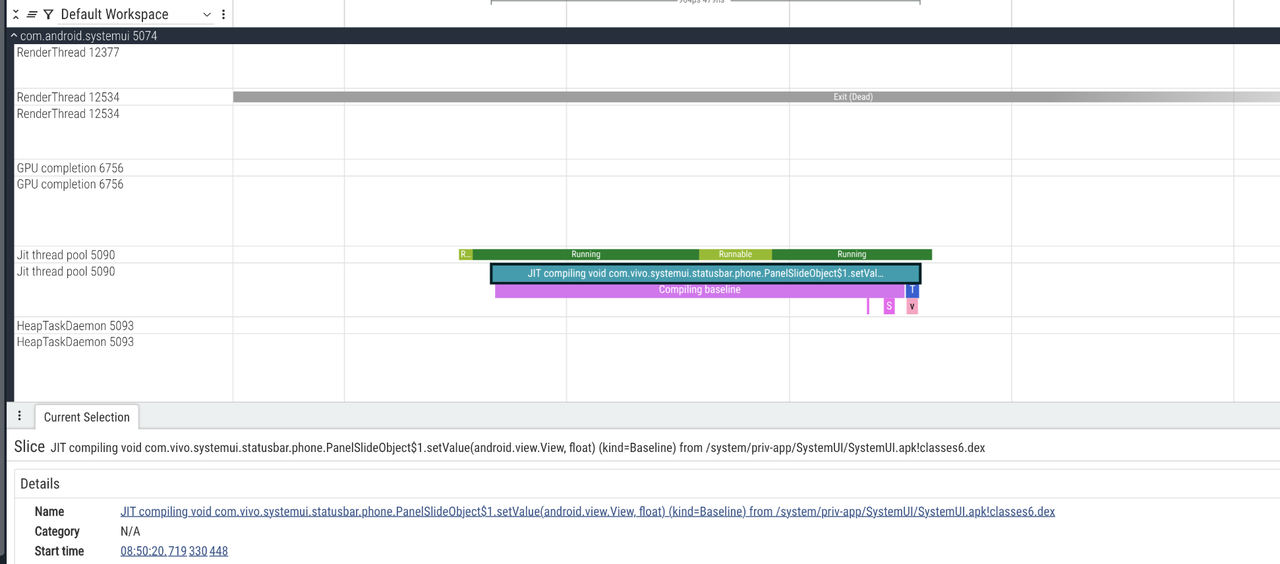Click the HeapTaskDaemon 5093 slice track label
Screen dimensions: 1280x564
pos(75,342)
